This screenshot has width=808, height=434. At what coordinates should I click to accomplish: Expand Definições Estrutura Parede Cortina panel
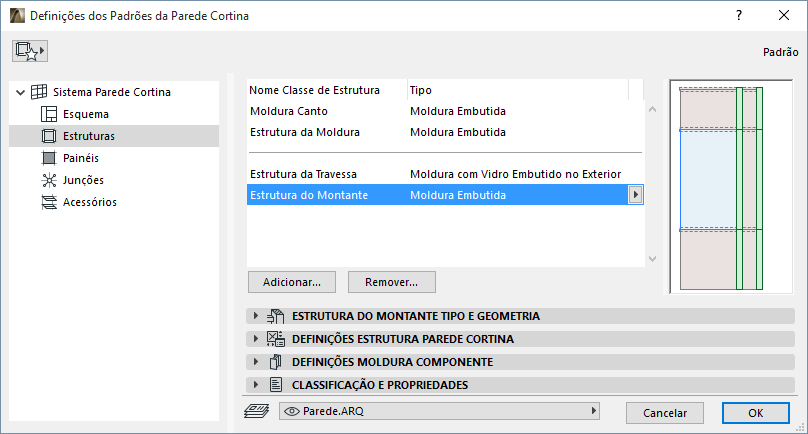[x=256, y=339]
